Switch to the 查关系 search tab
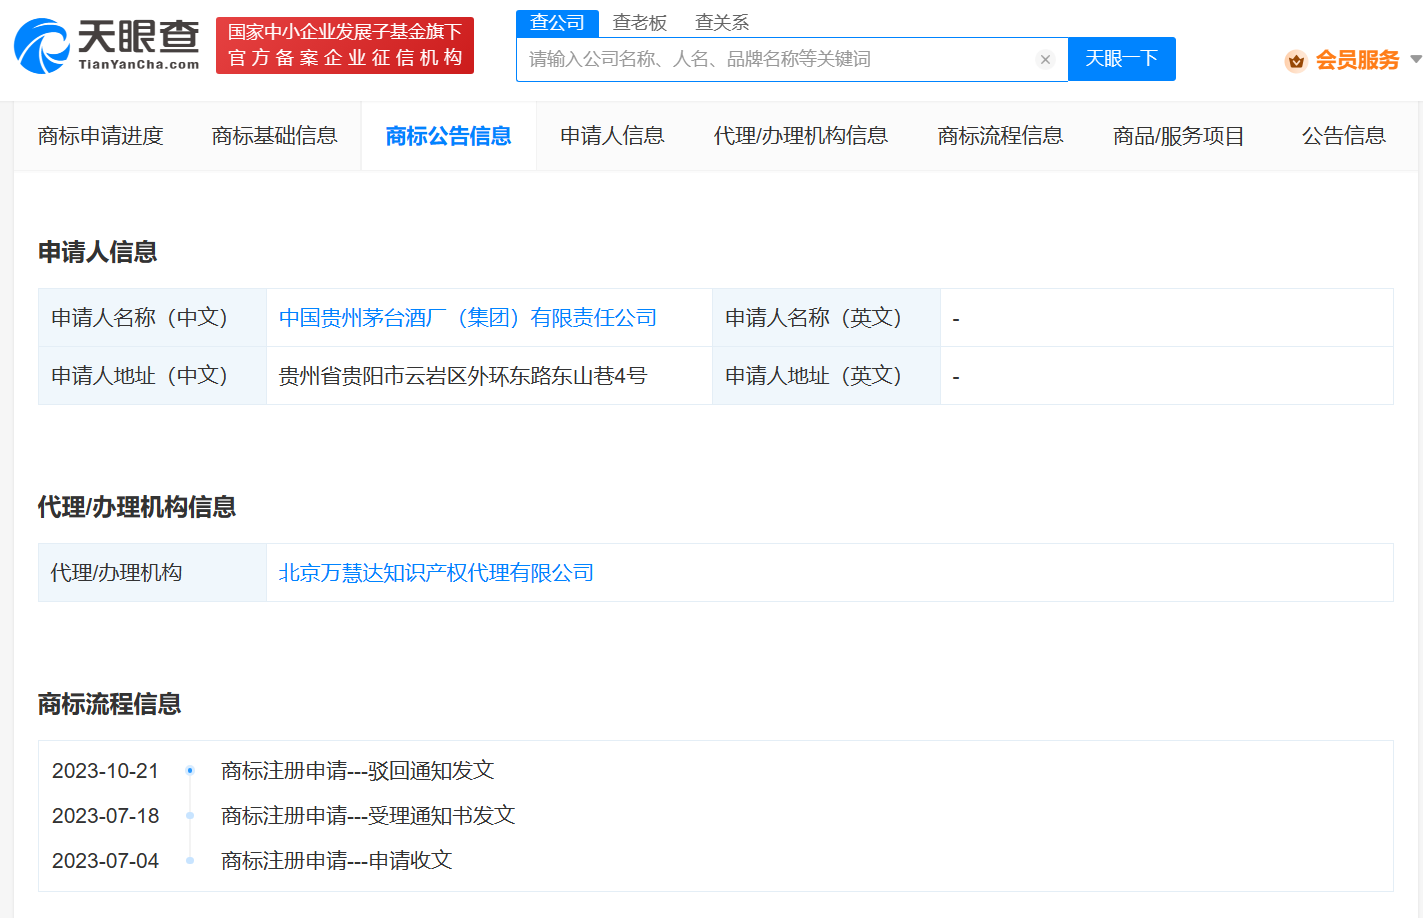Viewport: 1423px width, 918px height. [721, 23]
